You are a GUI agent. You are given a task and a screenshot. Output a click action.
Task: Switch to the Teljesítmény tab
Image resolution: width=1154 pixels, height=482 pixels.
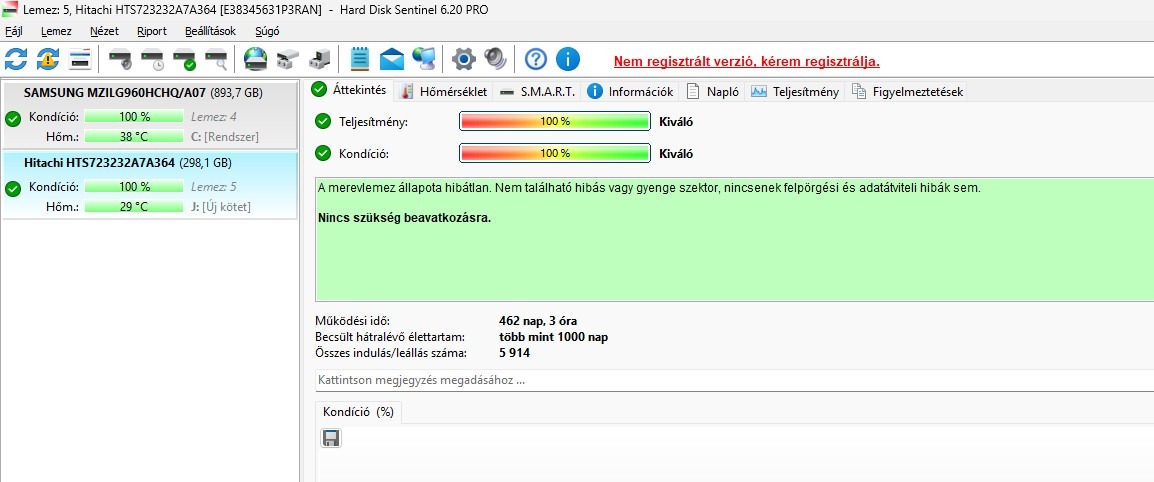796,92
